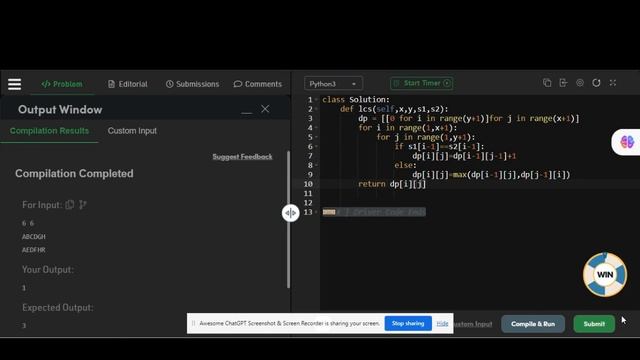Viewport: 640px width, 360px height.
Task: Click the WIN spin wheel badge
Action: pyautogui.click(x=604, y=275)
